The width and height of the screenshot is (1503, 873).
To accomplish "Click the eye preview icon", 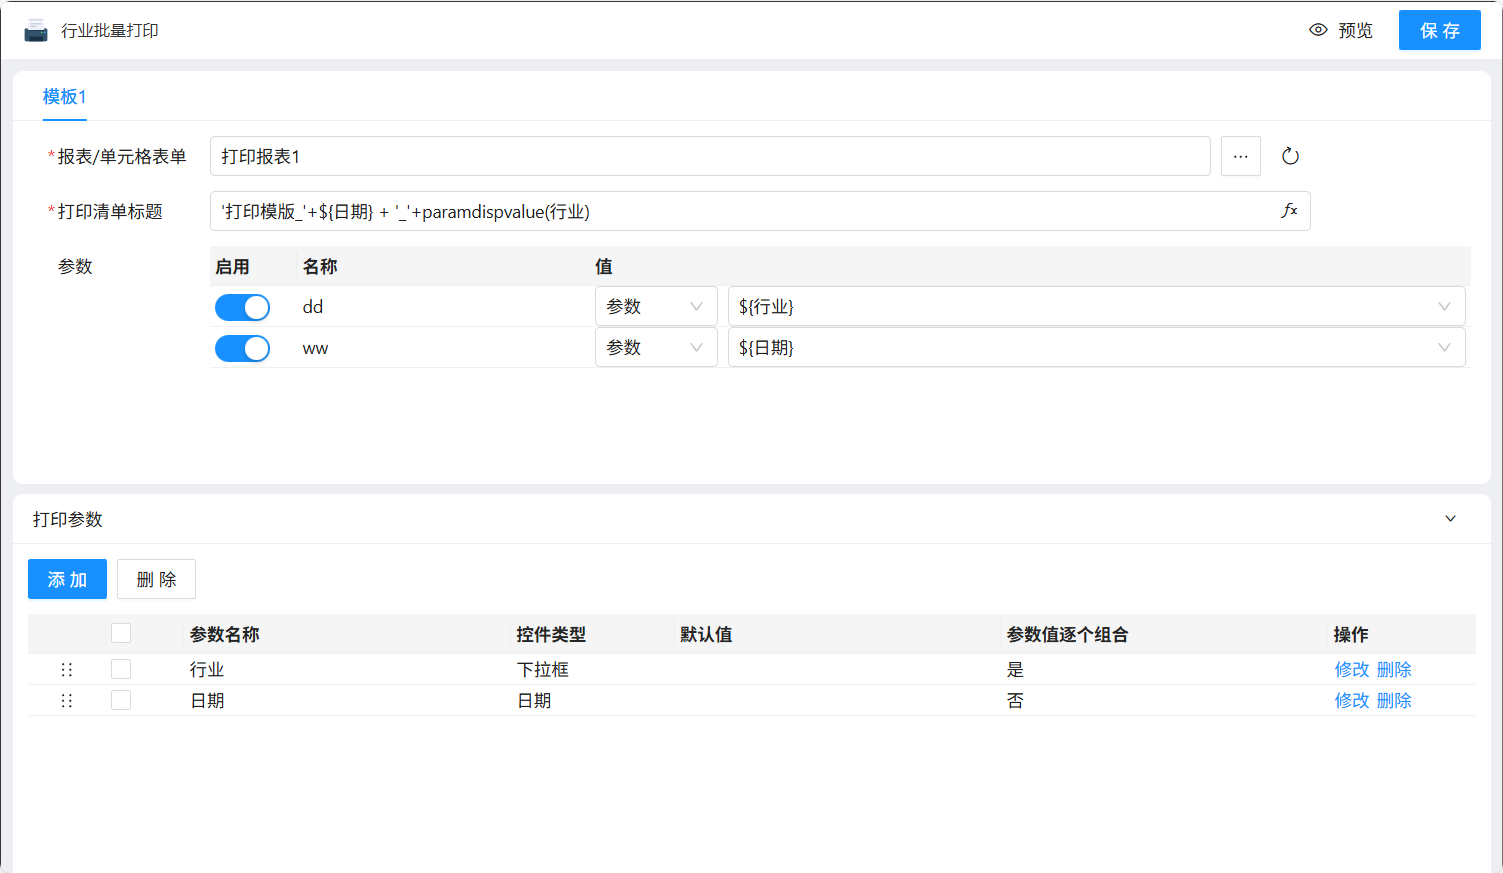I will tap(1318, 30).
